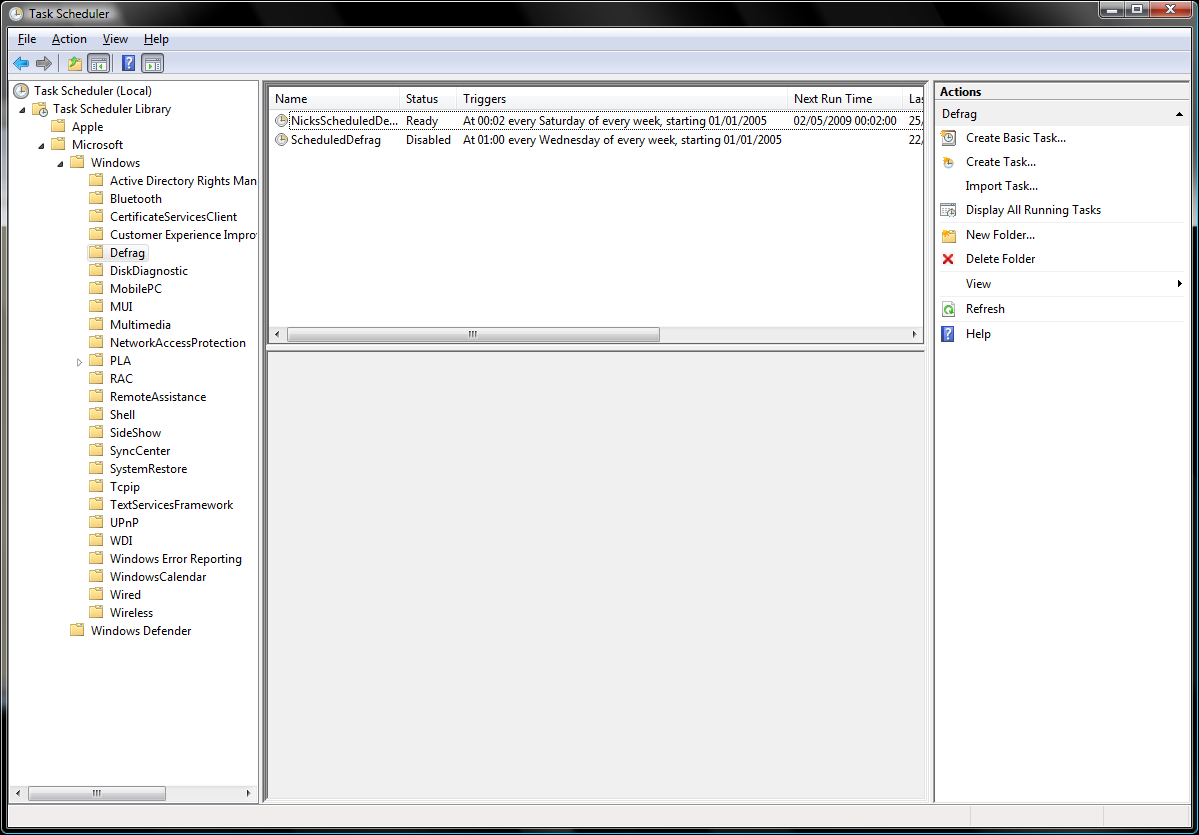Viewport: 1199px width, 835px height.
Task: Click the Wireless folder icon
Action: (x=96, y=612)
